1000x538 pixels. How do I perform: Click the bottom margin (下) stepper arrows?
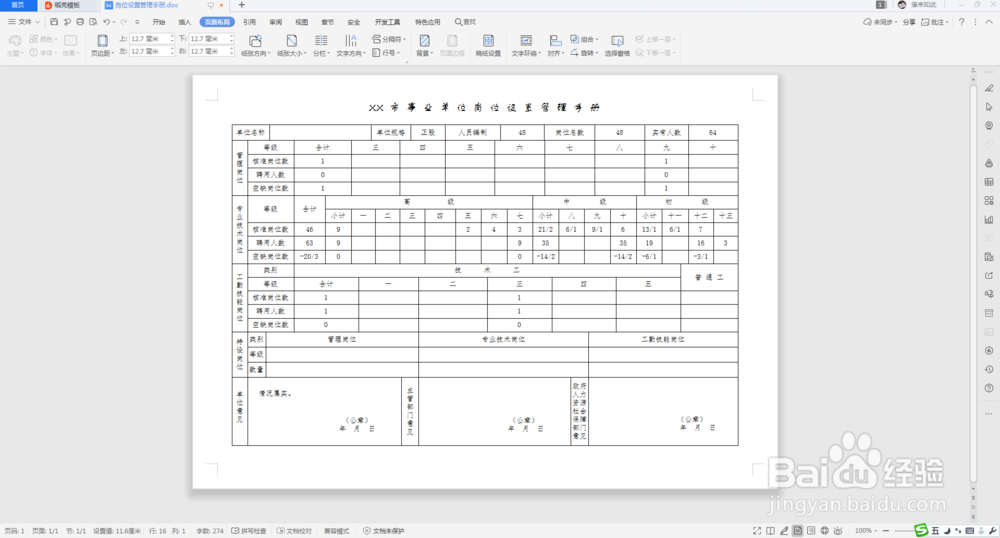(231, 39)
